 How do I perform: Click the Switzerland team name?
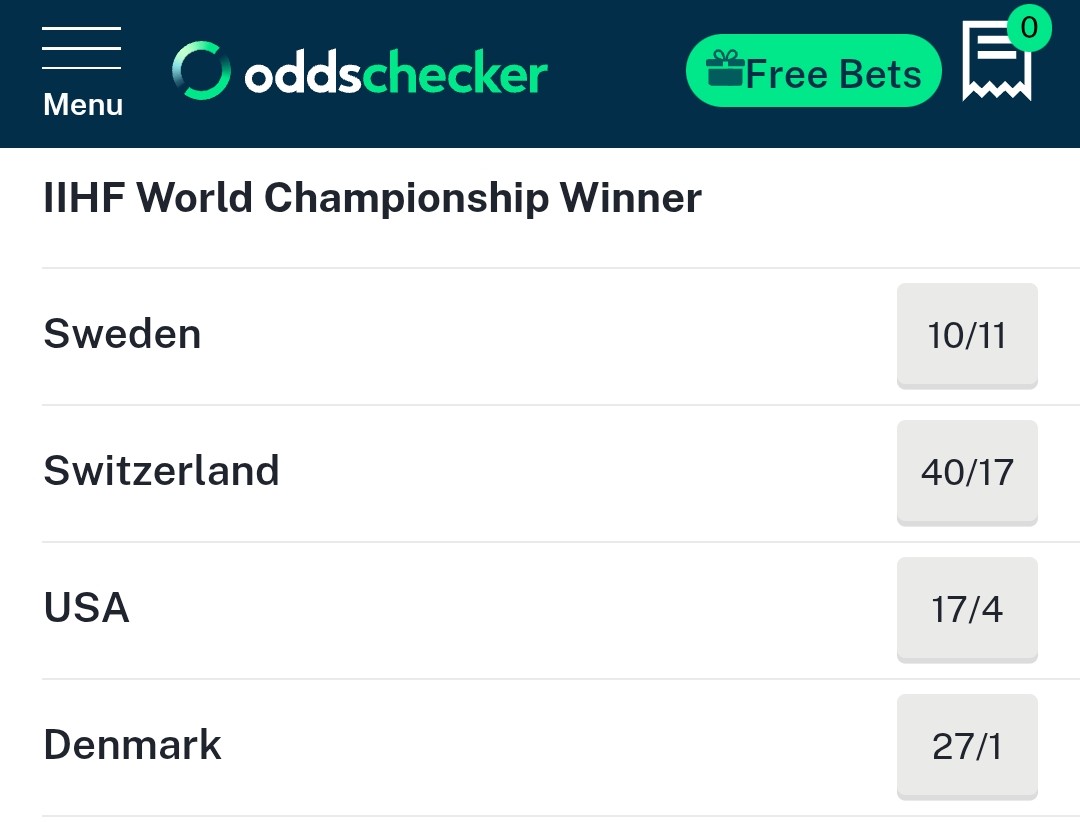pos(161,471)
